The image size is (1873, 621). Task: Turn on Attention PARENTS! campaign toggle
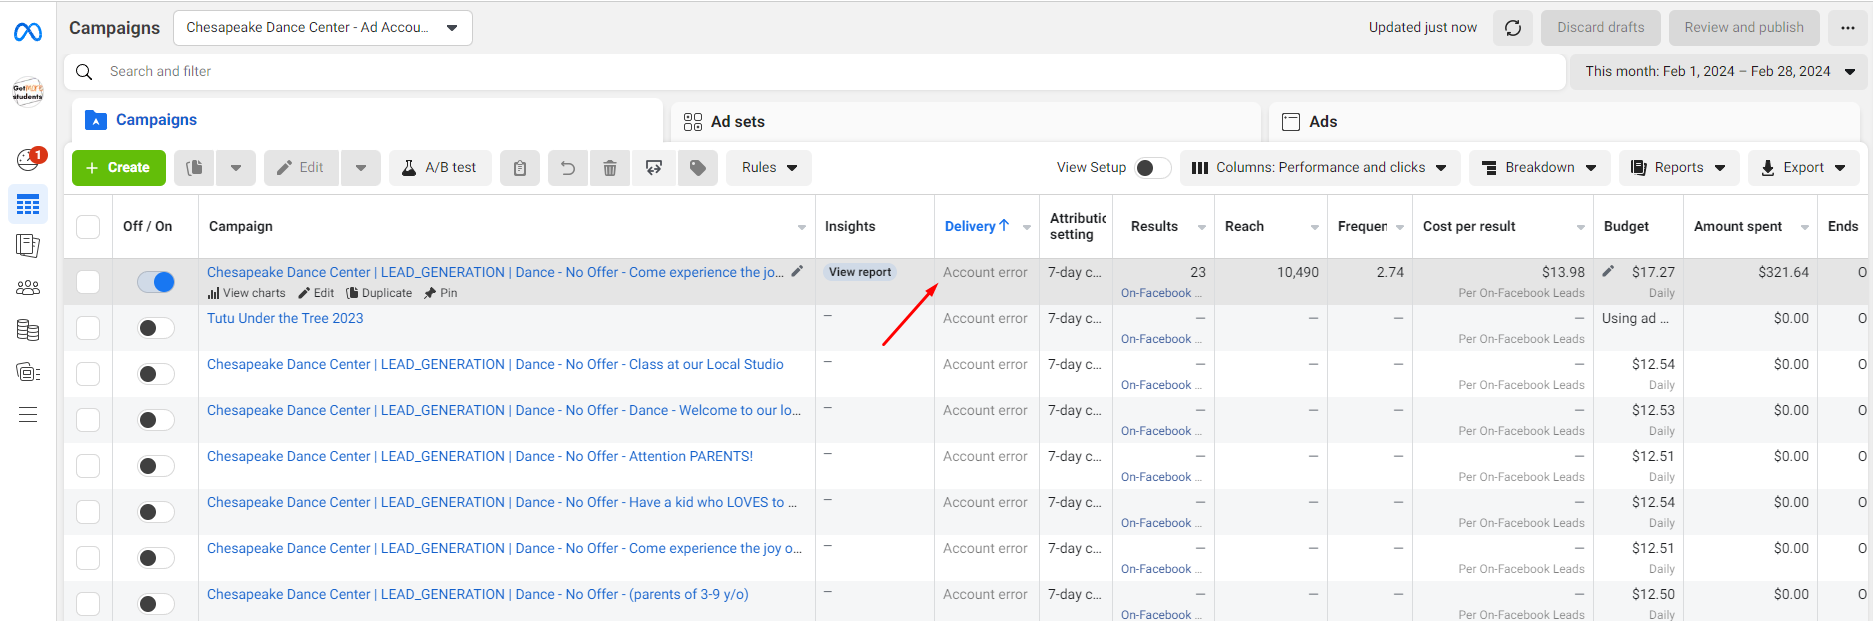(156, 466)
